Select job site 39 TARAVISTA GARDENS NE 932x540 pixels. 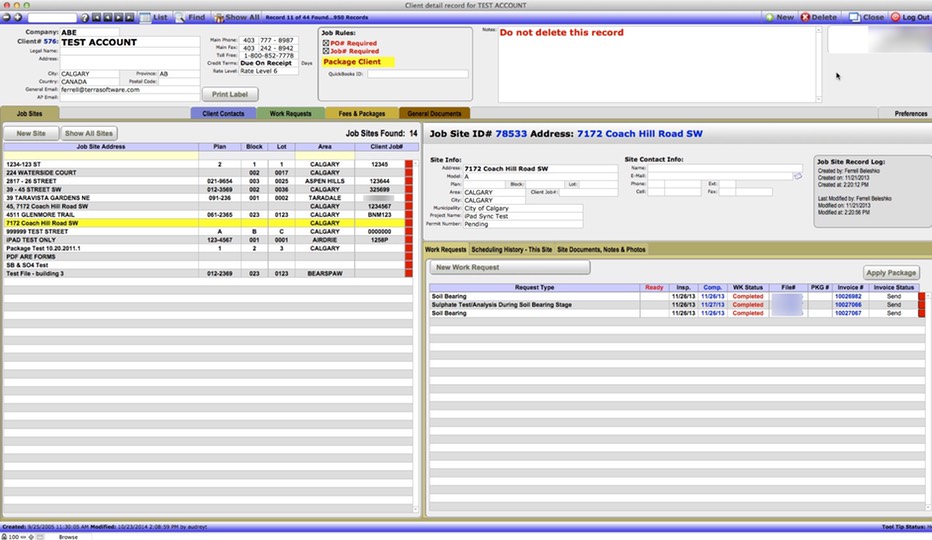[x=204, y=197]
